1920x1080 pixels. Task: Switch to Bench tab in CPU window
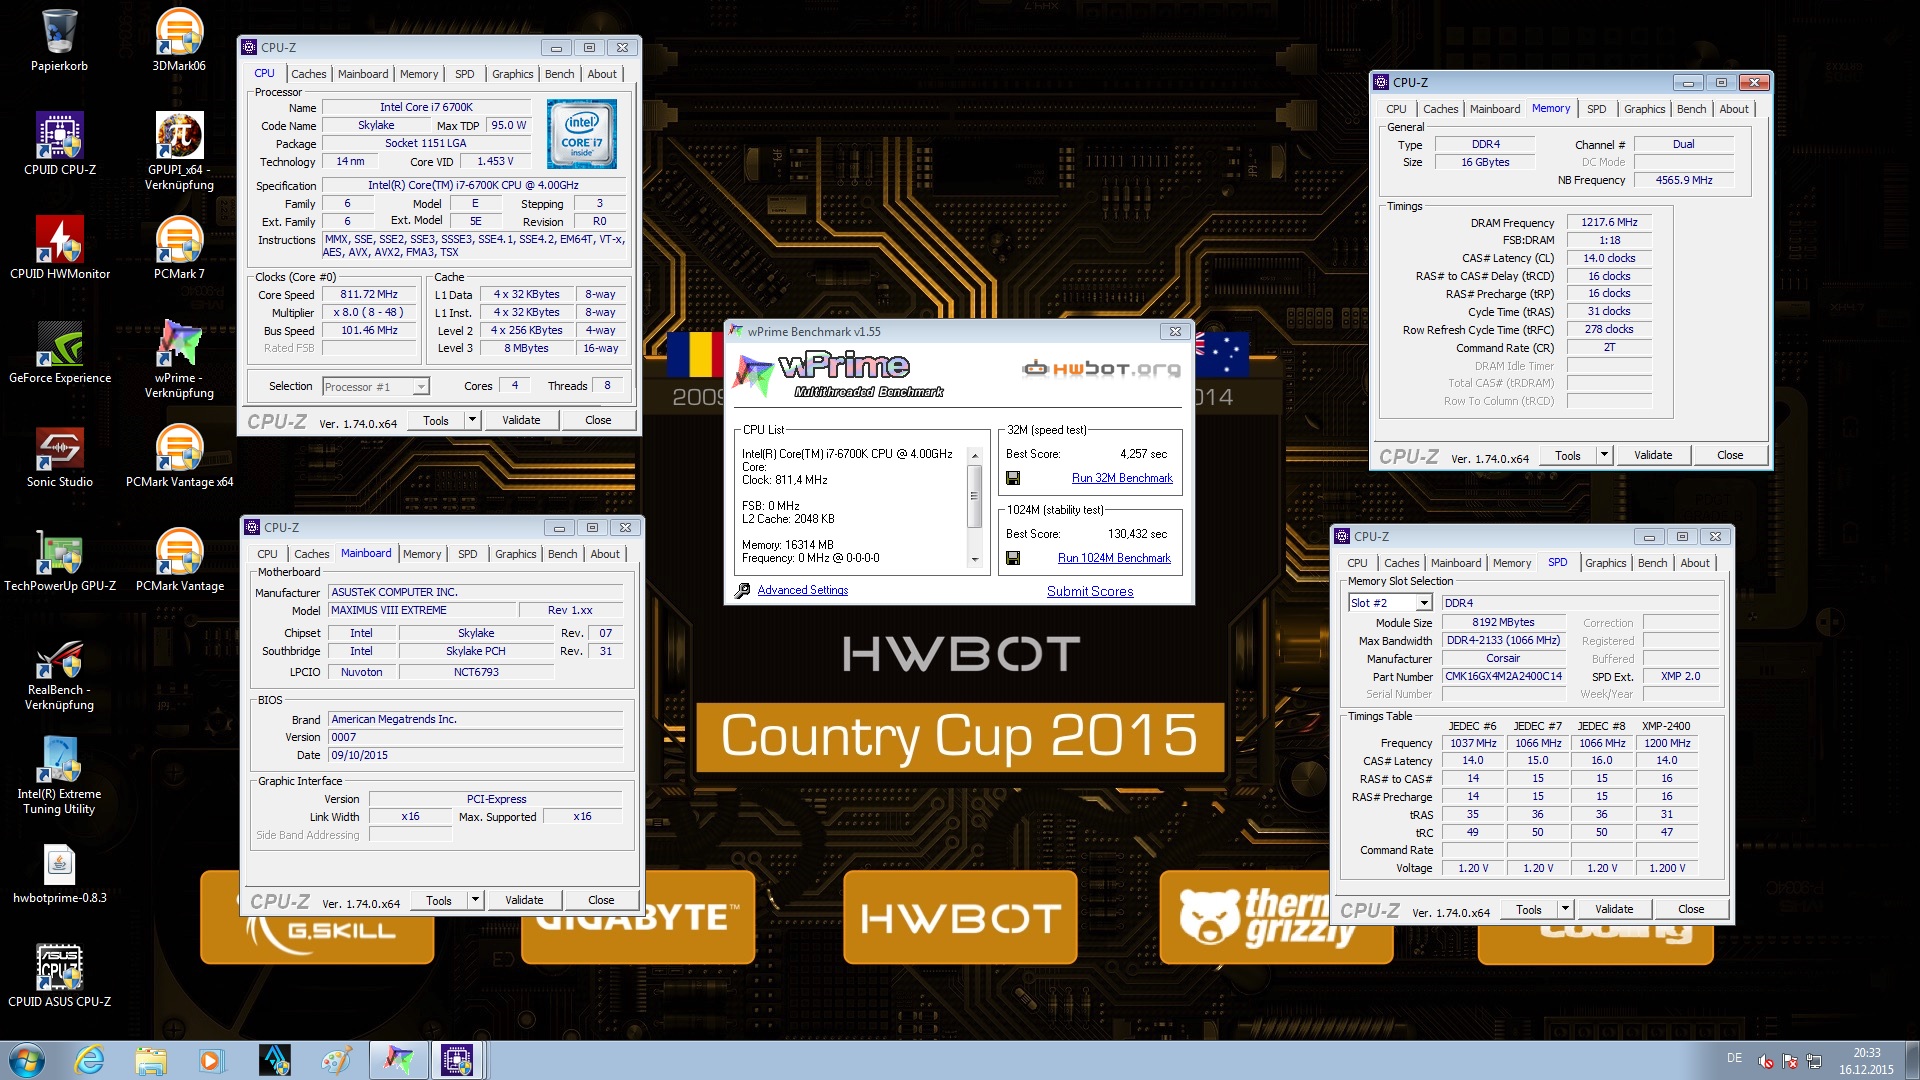(559, 74)
